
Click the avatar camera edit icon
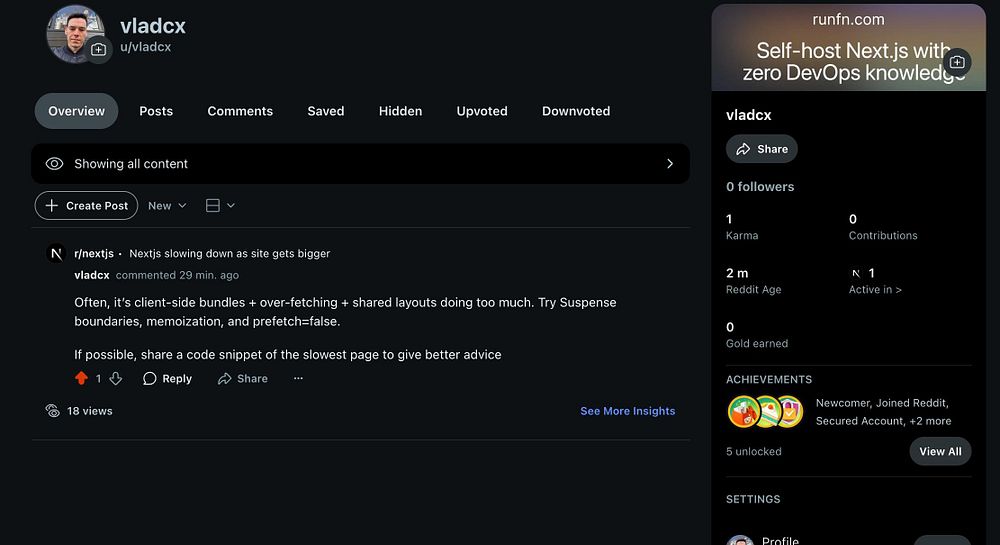98,50
